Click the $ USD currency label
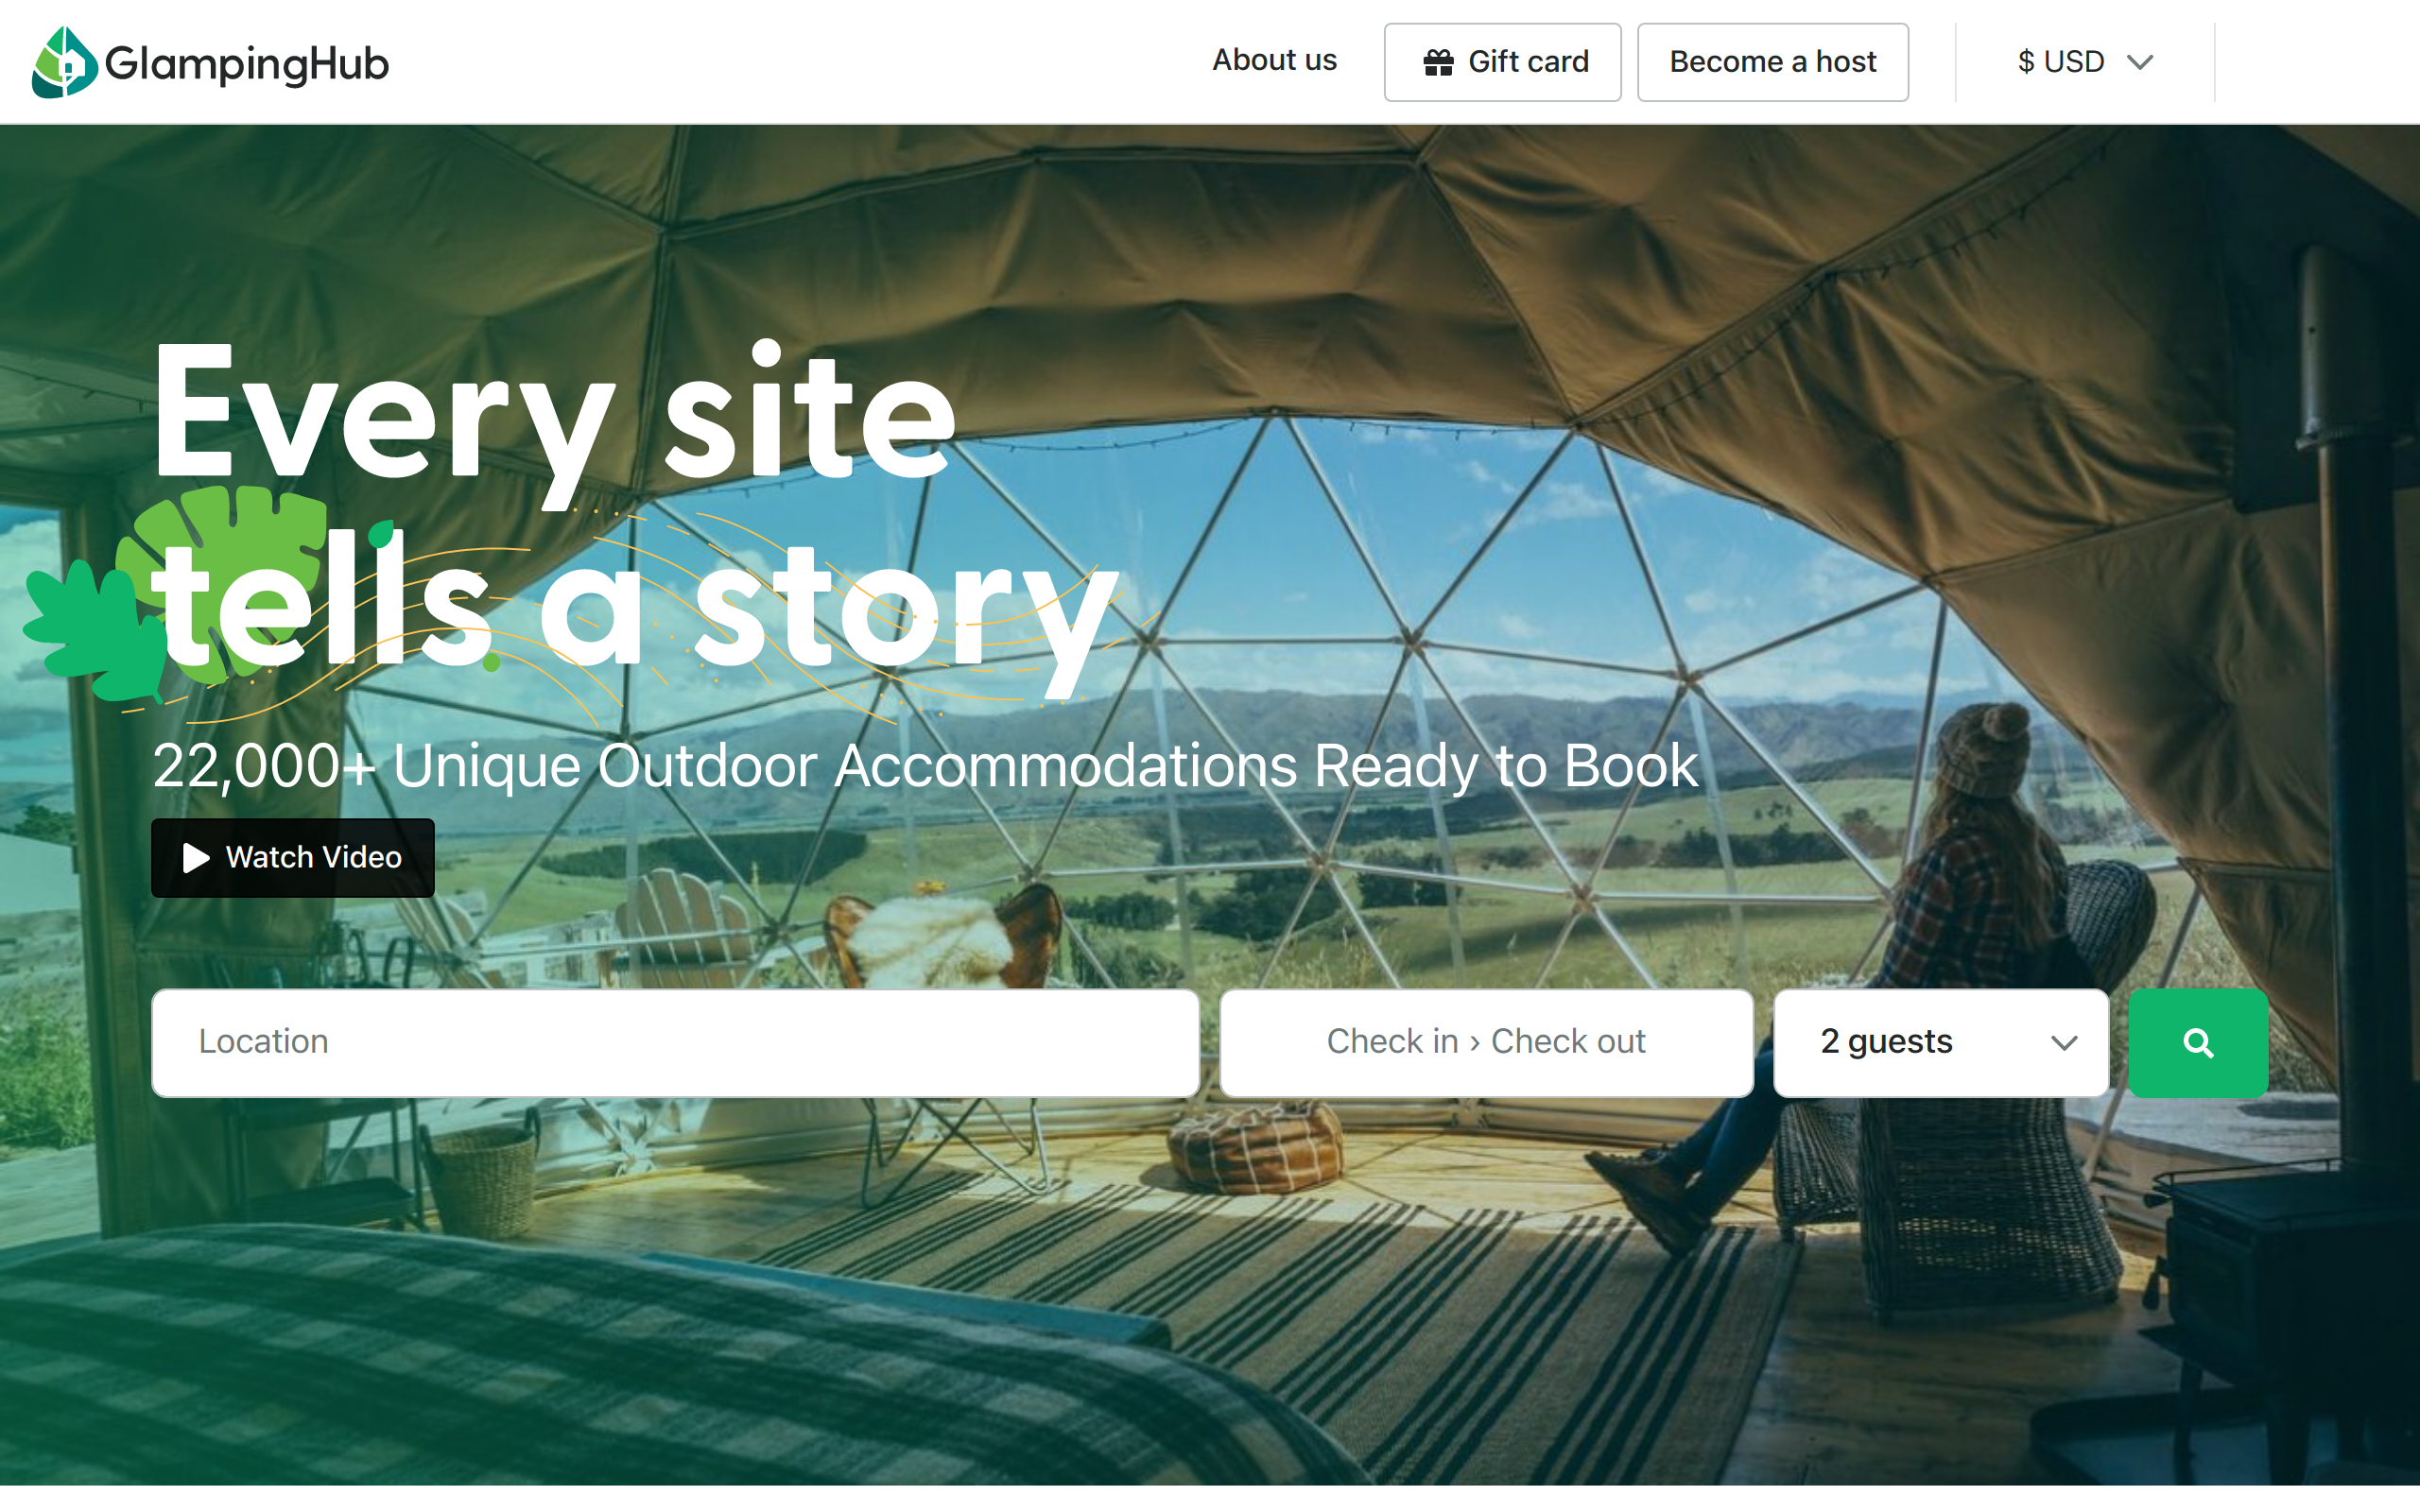The height and width of the screenshot is (1512, 2420). [2061, 62]
